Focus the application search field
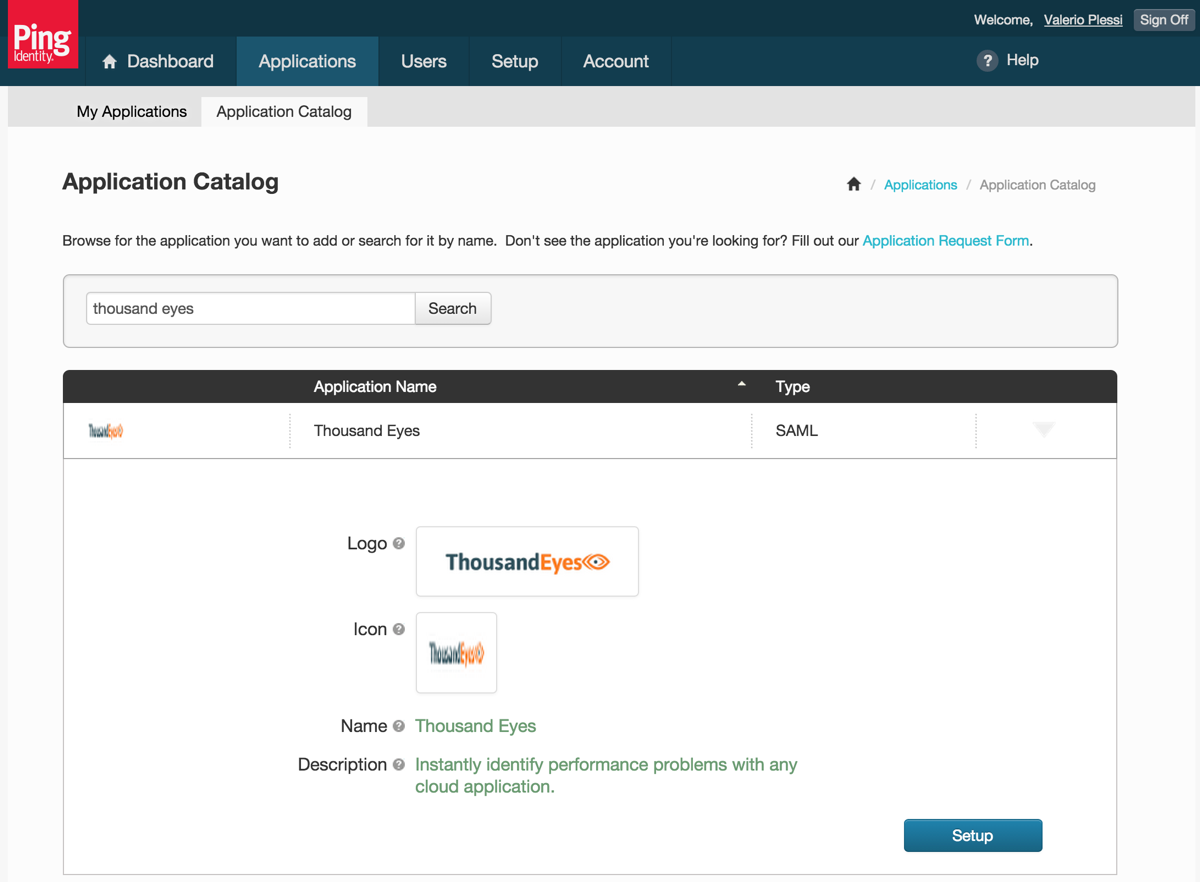 point(250,308)
